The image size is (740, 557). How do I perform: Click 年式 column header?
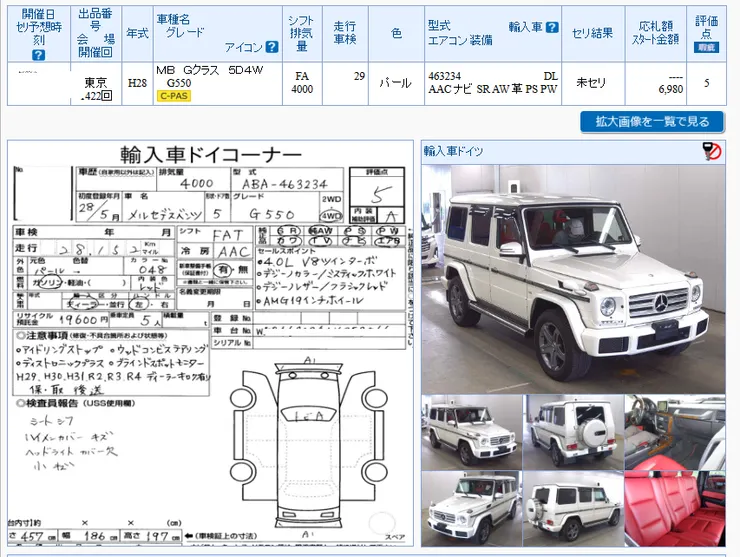pyautogui.click(x=137, y=33)
